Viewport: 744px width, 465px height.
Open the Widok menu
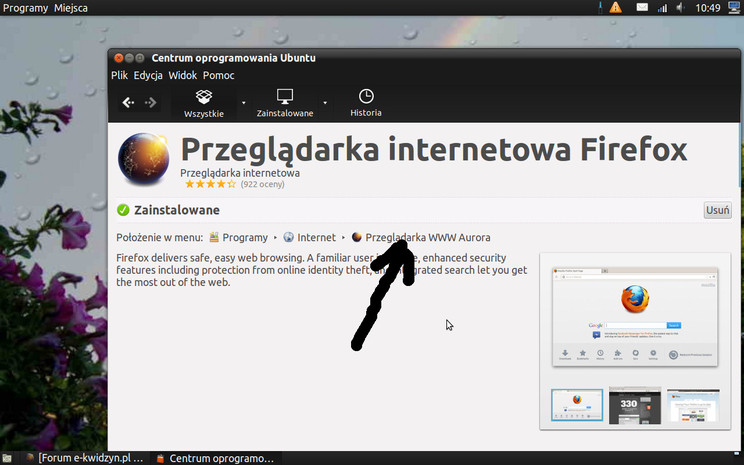[182, 75]
